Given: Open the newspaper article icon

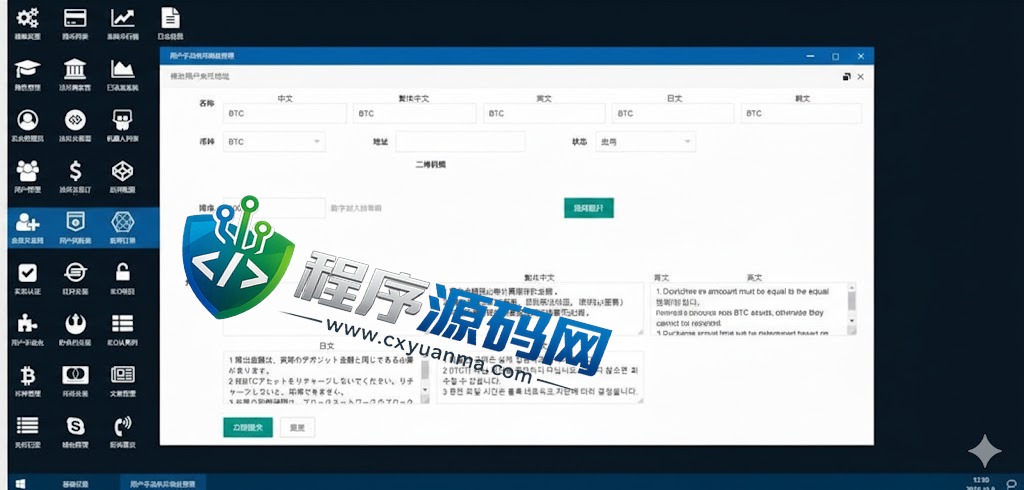Looking at the screenshot, I should point(122,375).
